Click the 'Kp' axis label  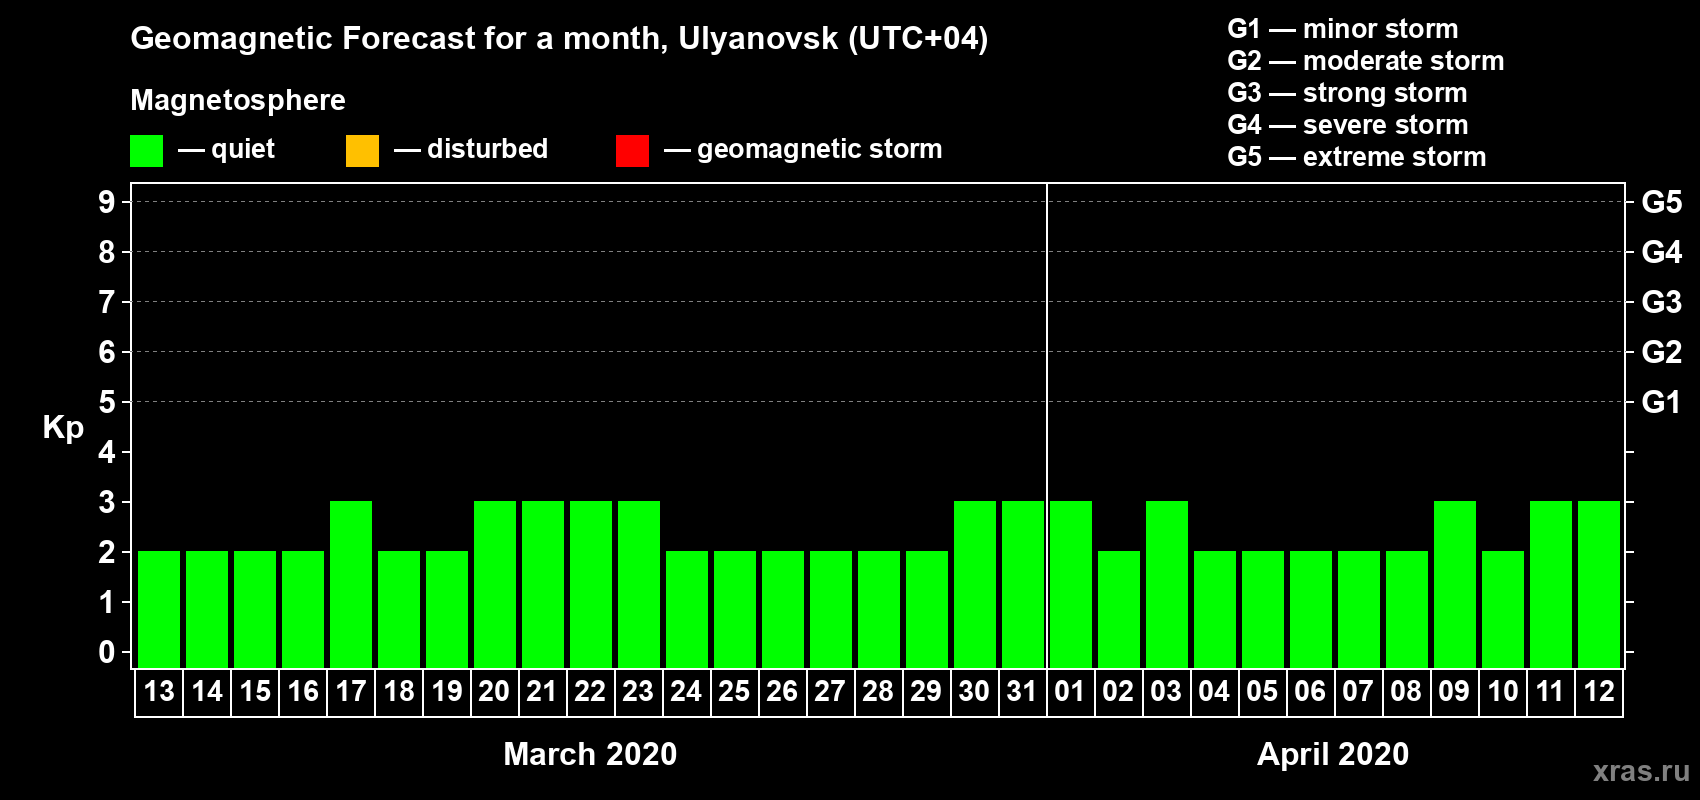[63, 428]
